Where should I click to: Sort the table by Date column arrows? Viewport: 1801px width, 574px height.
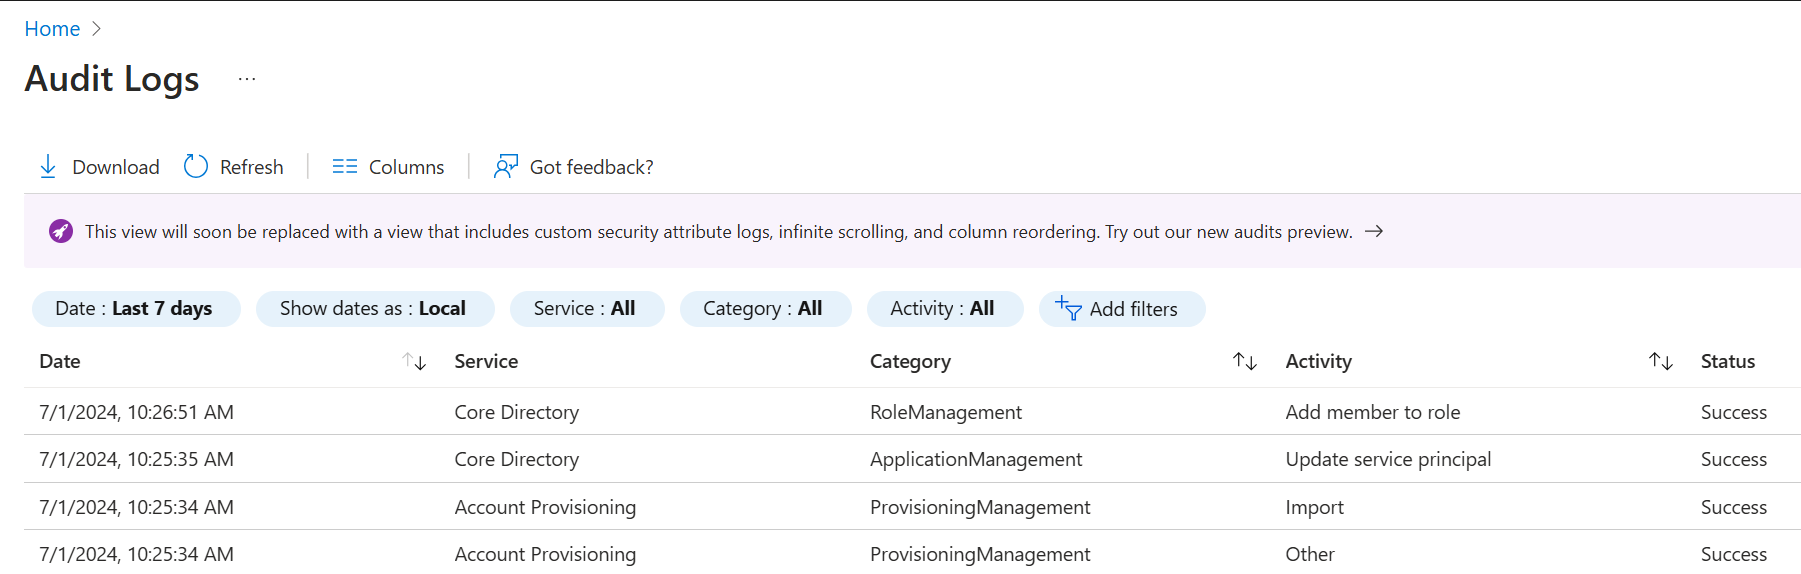point(414,362)
